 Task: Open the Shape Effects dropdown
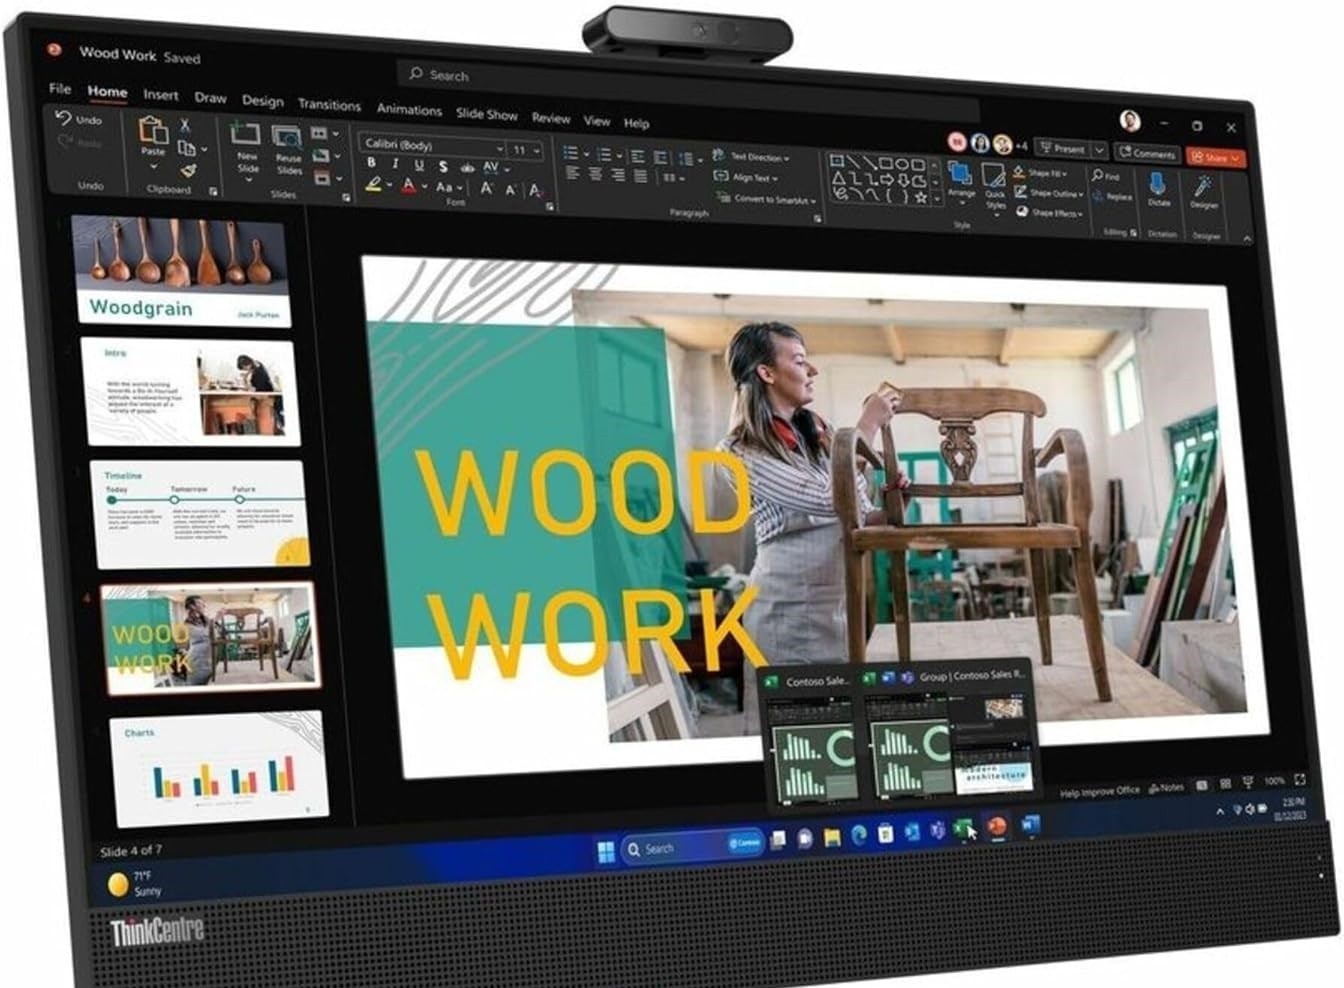1048,213
